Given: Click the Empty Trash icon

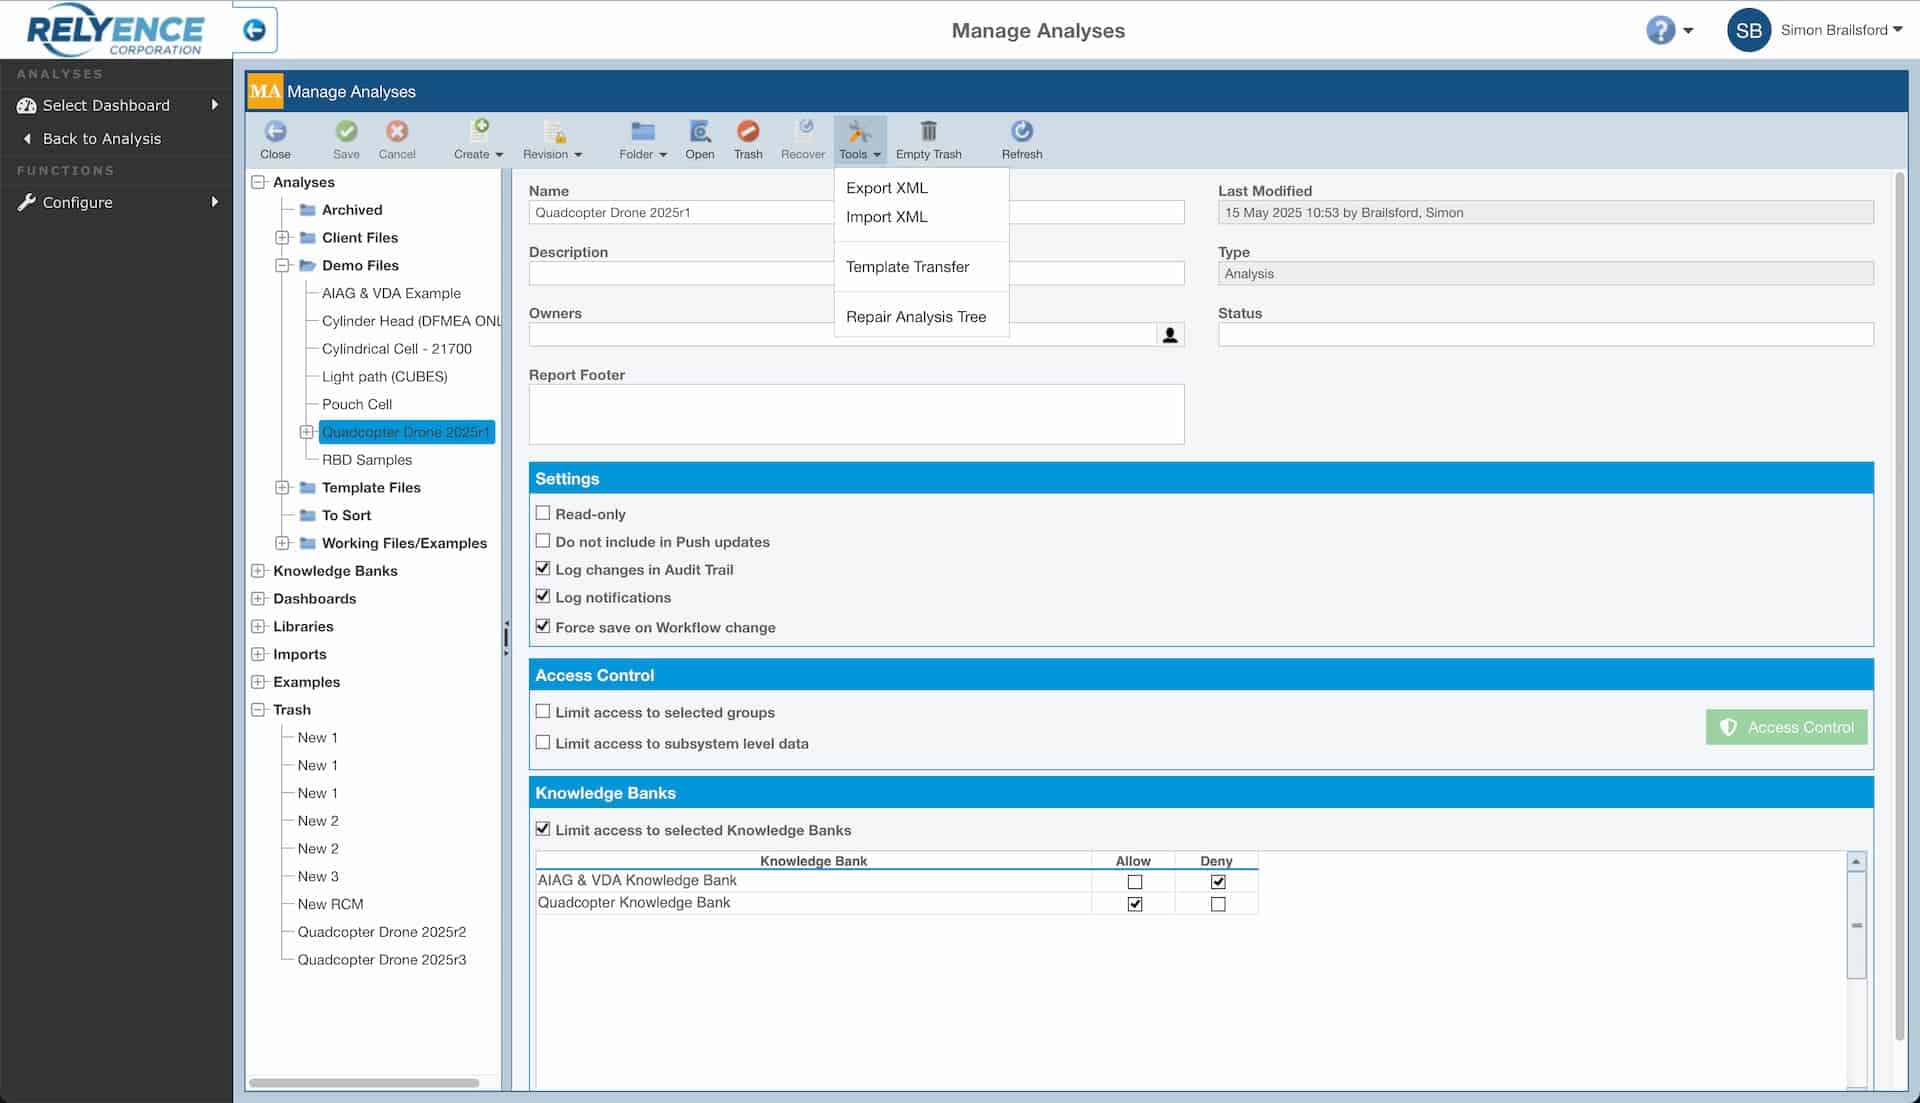Looking at the screenshot, I should [928, 132].
